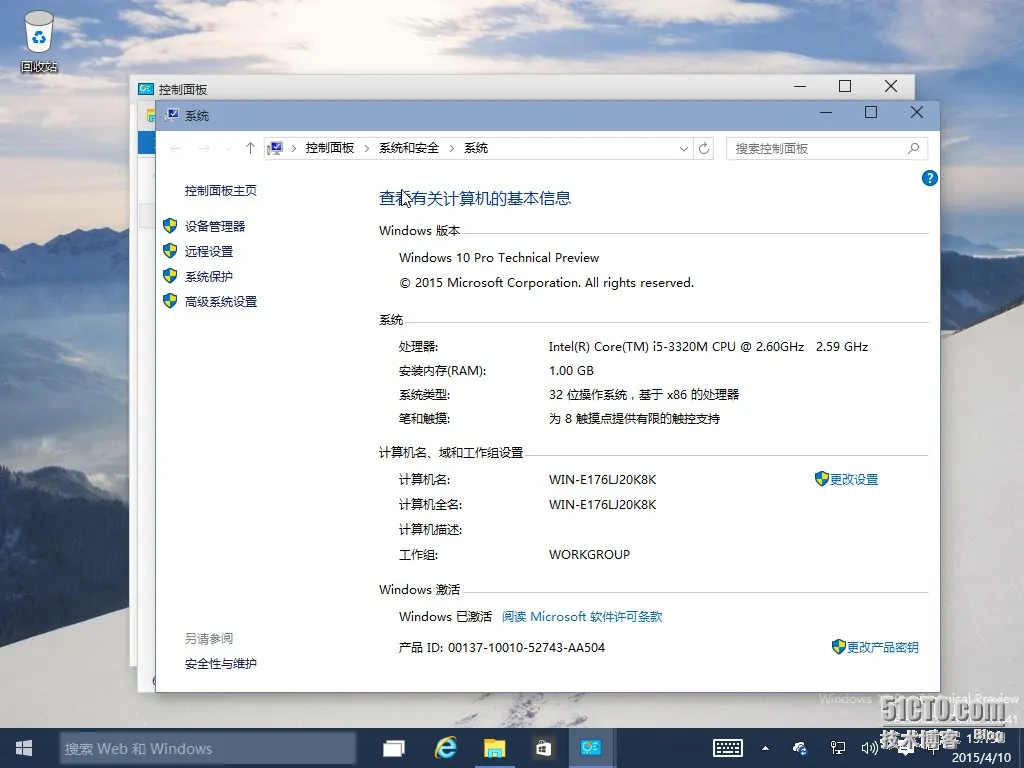The image size is (1024, 768).
Task: Refresh the System window address bar
Action: [x=704, y=148]
